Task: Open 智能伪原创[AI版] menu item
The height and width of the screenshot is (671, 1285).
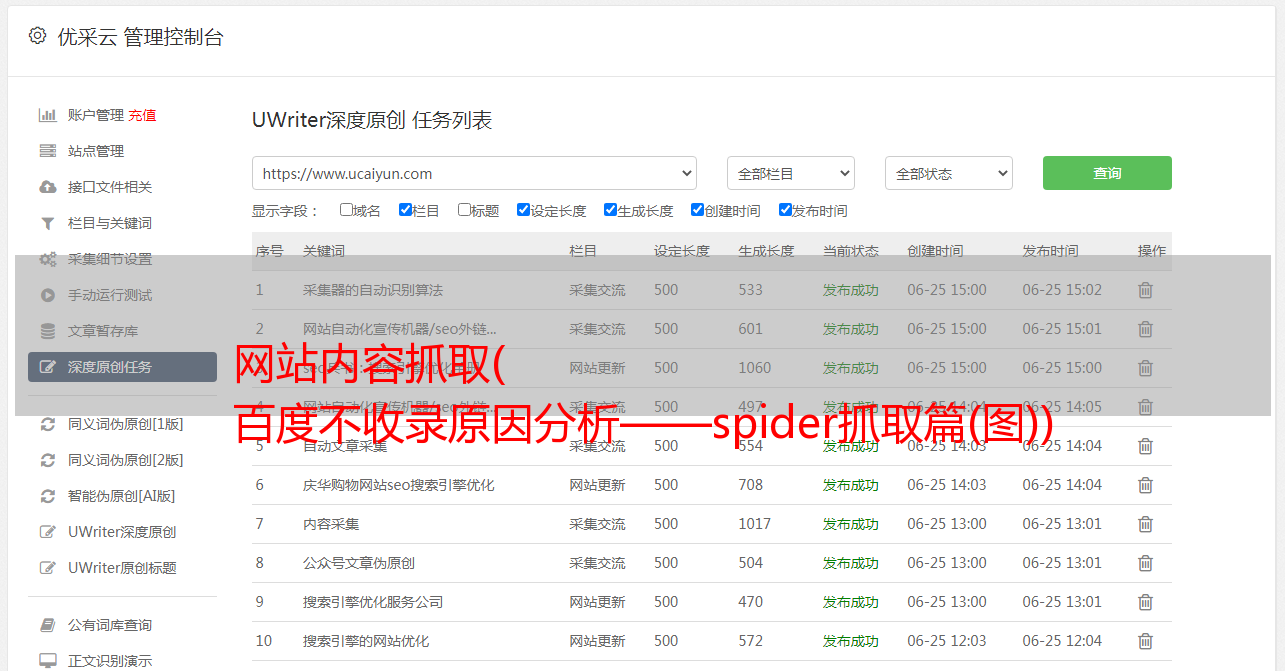Action: click(121, 496)
